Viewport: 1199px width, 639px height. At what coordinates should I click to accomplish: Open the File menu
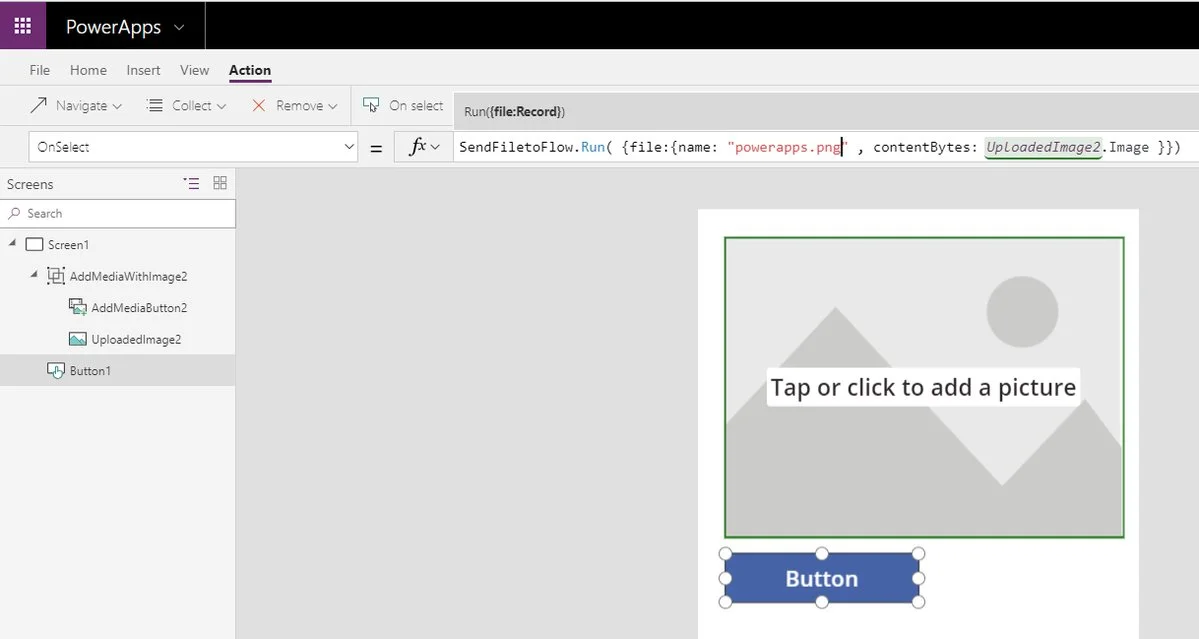39,70
